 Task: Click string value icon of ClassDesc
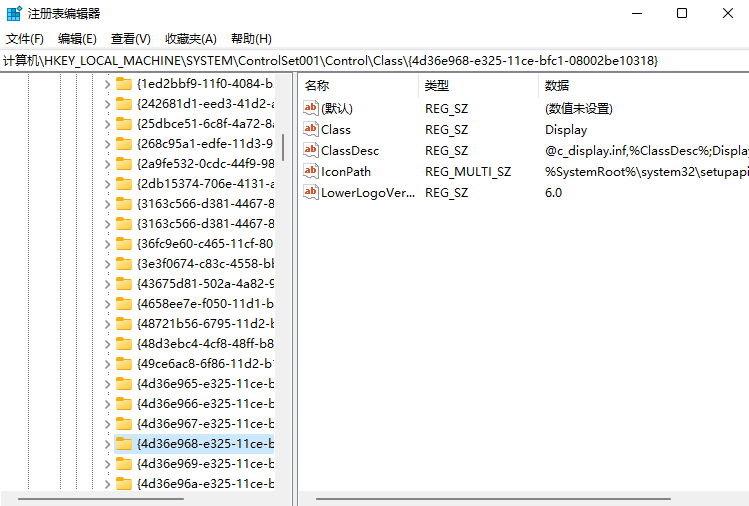click(x=310, y=150)
